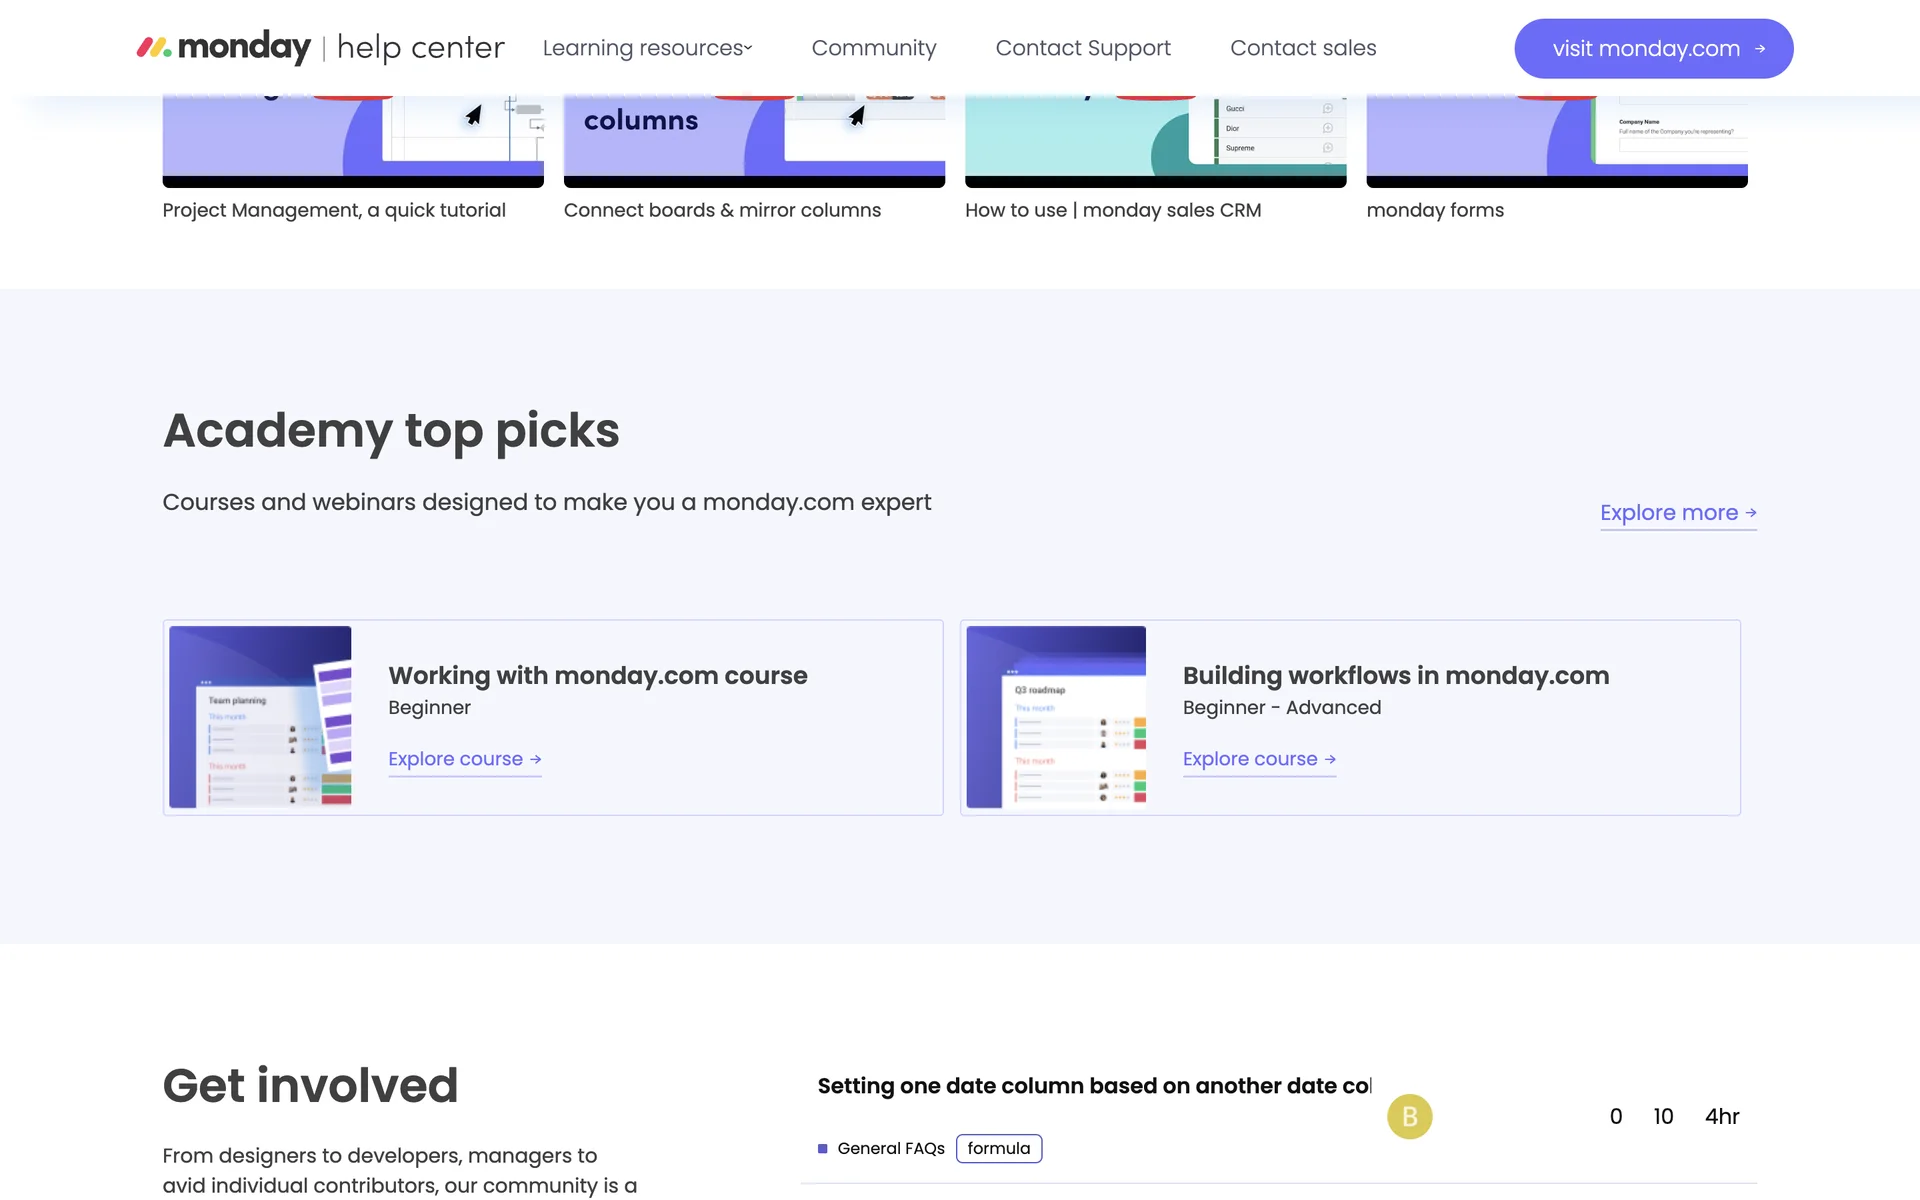Open the General FAQs category
The image size is (1920, 1200).
[x=890, y=1149]
